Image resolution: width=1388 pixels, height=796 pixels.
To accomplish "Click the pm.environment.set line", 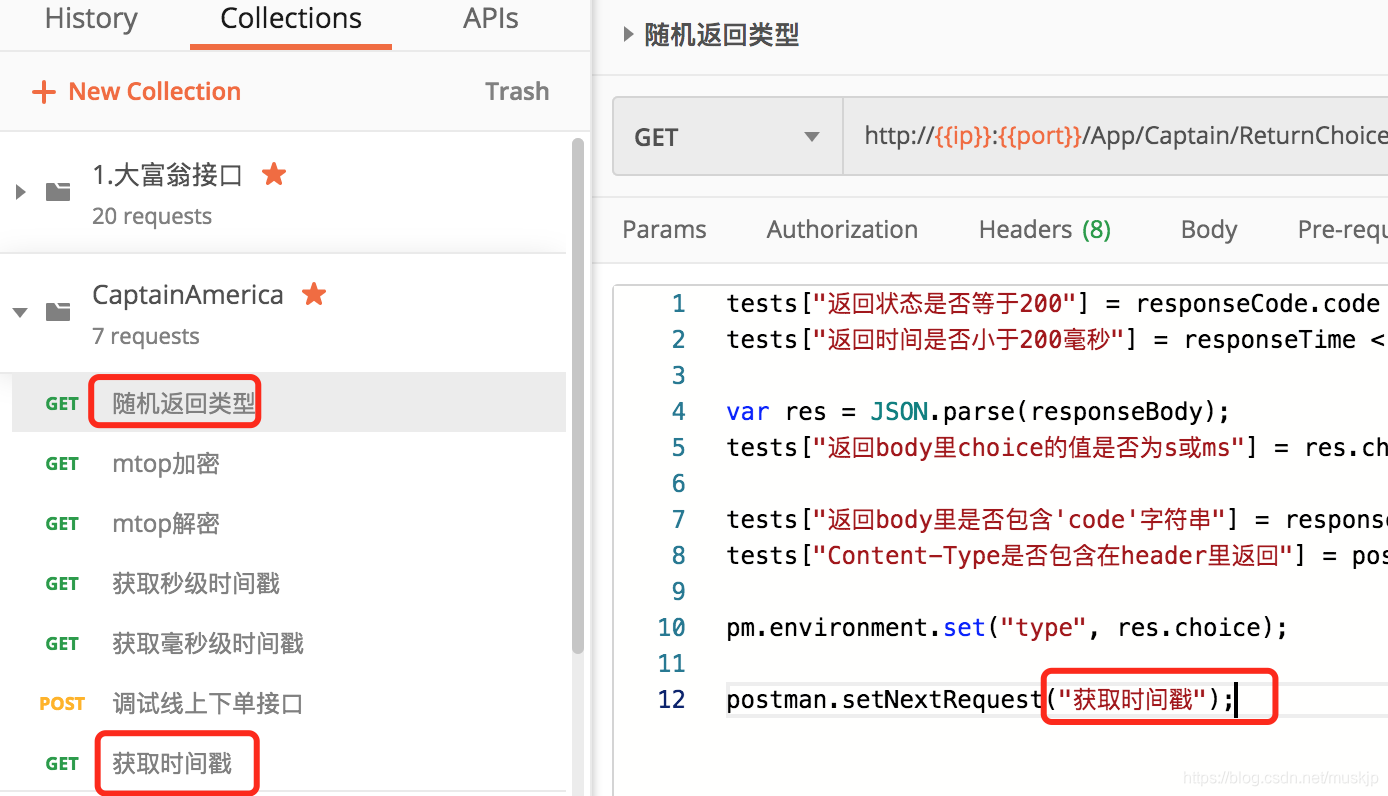I will (x=1007, y=628).
